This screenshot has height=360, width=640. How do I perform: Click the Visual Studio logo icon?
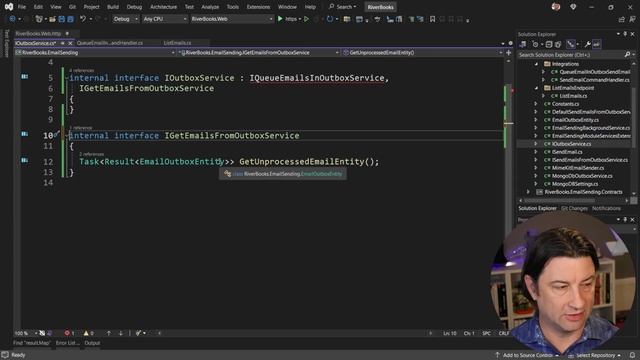[9, 7]
